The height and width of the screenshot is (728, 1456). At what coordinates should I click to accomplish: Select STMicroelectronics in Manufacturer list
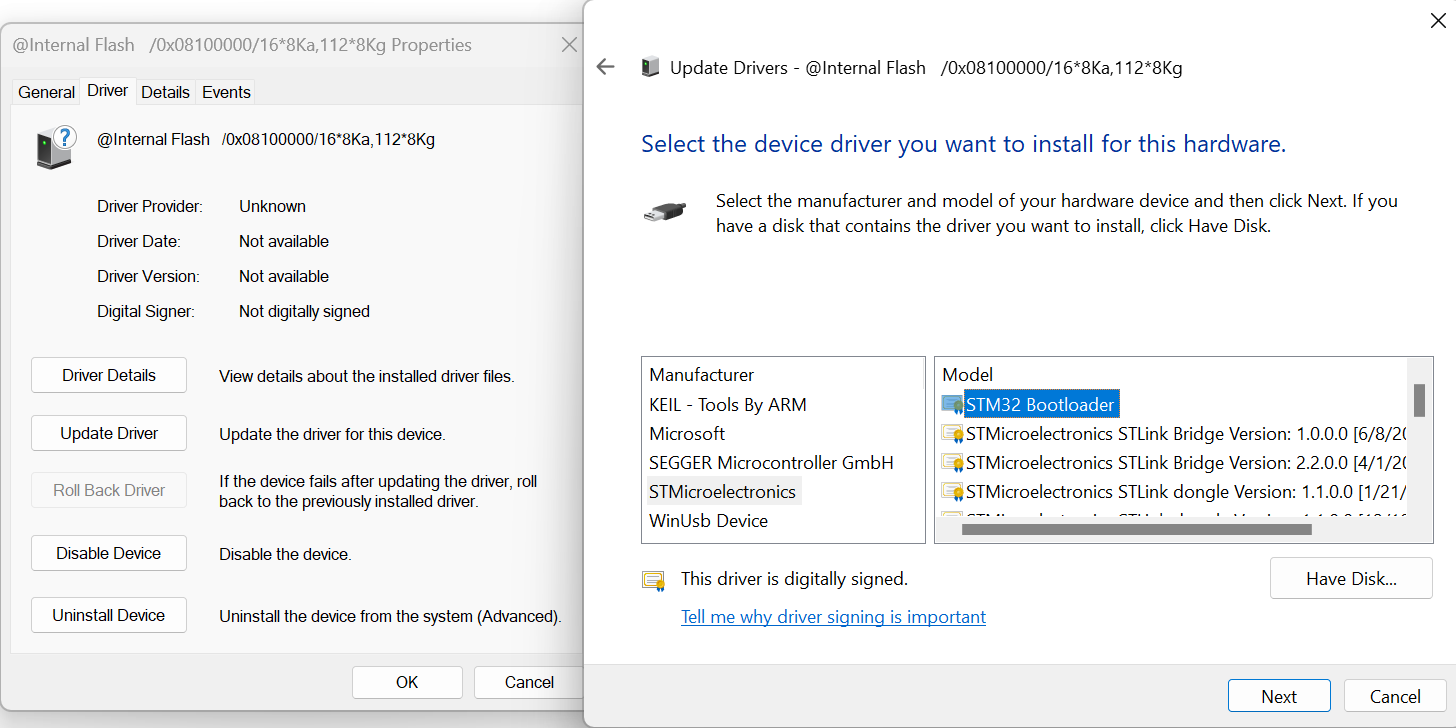click(722, 492)
